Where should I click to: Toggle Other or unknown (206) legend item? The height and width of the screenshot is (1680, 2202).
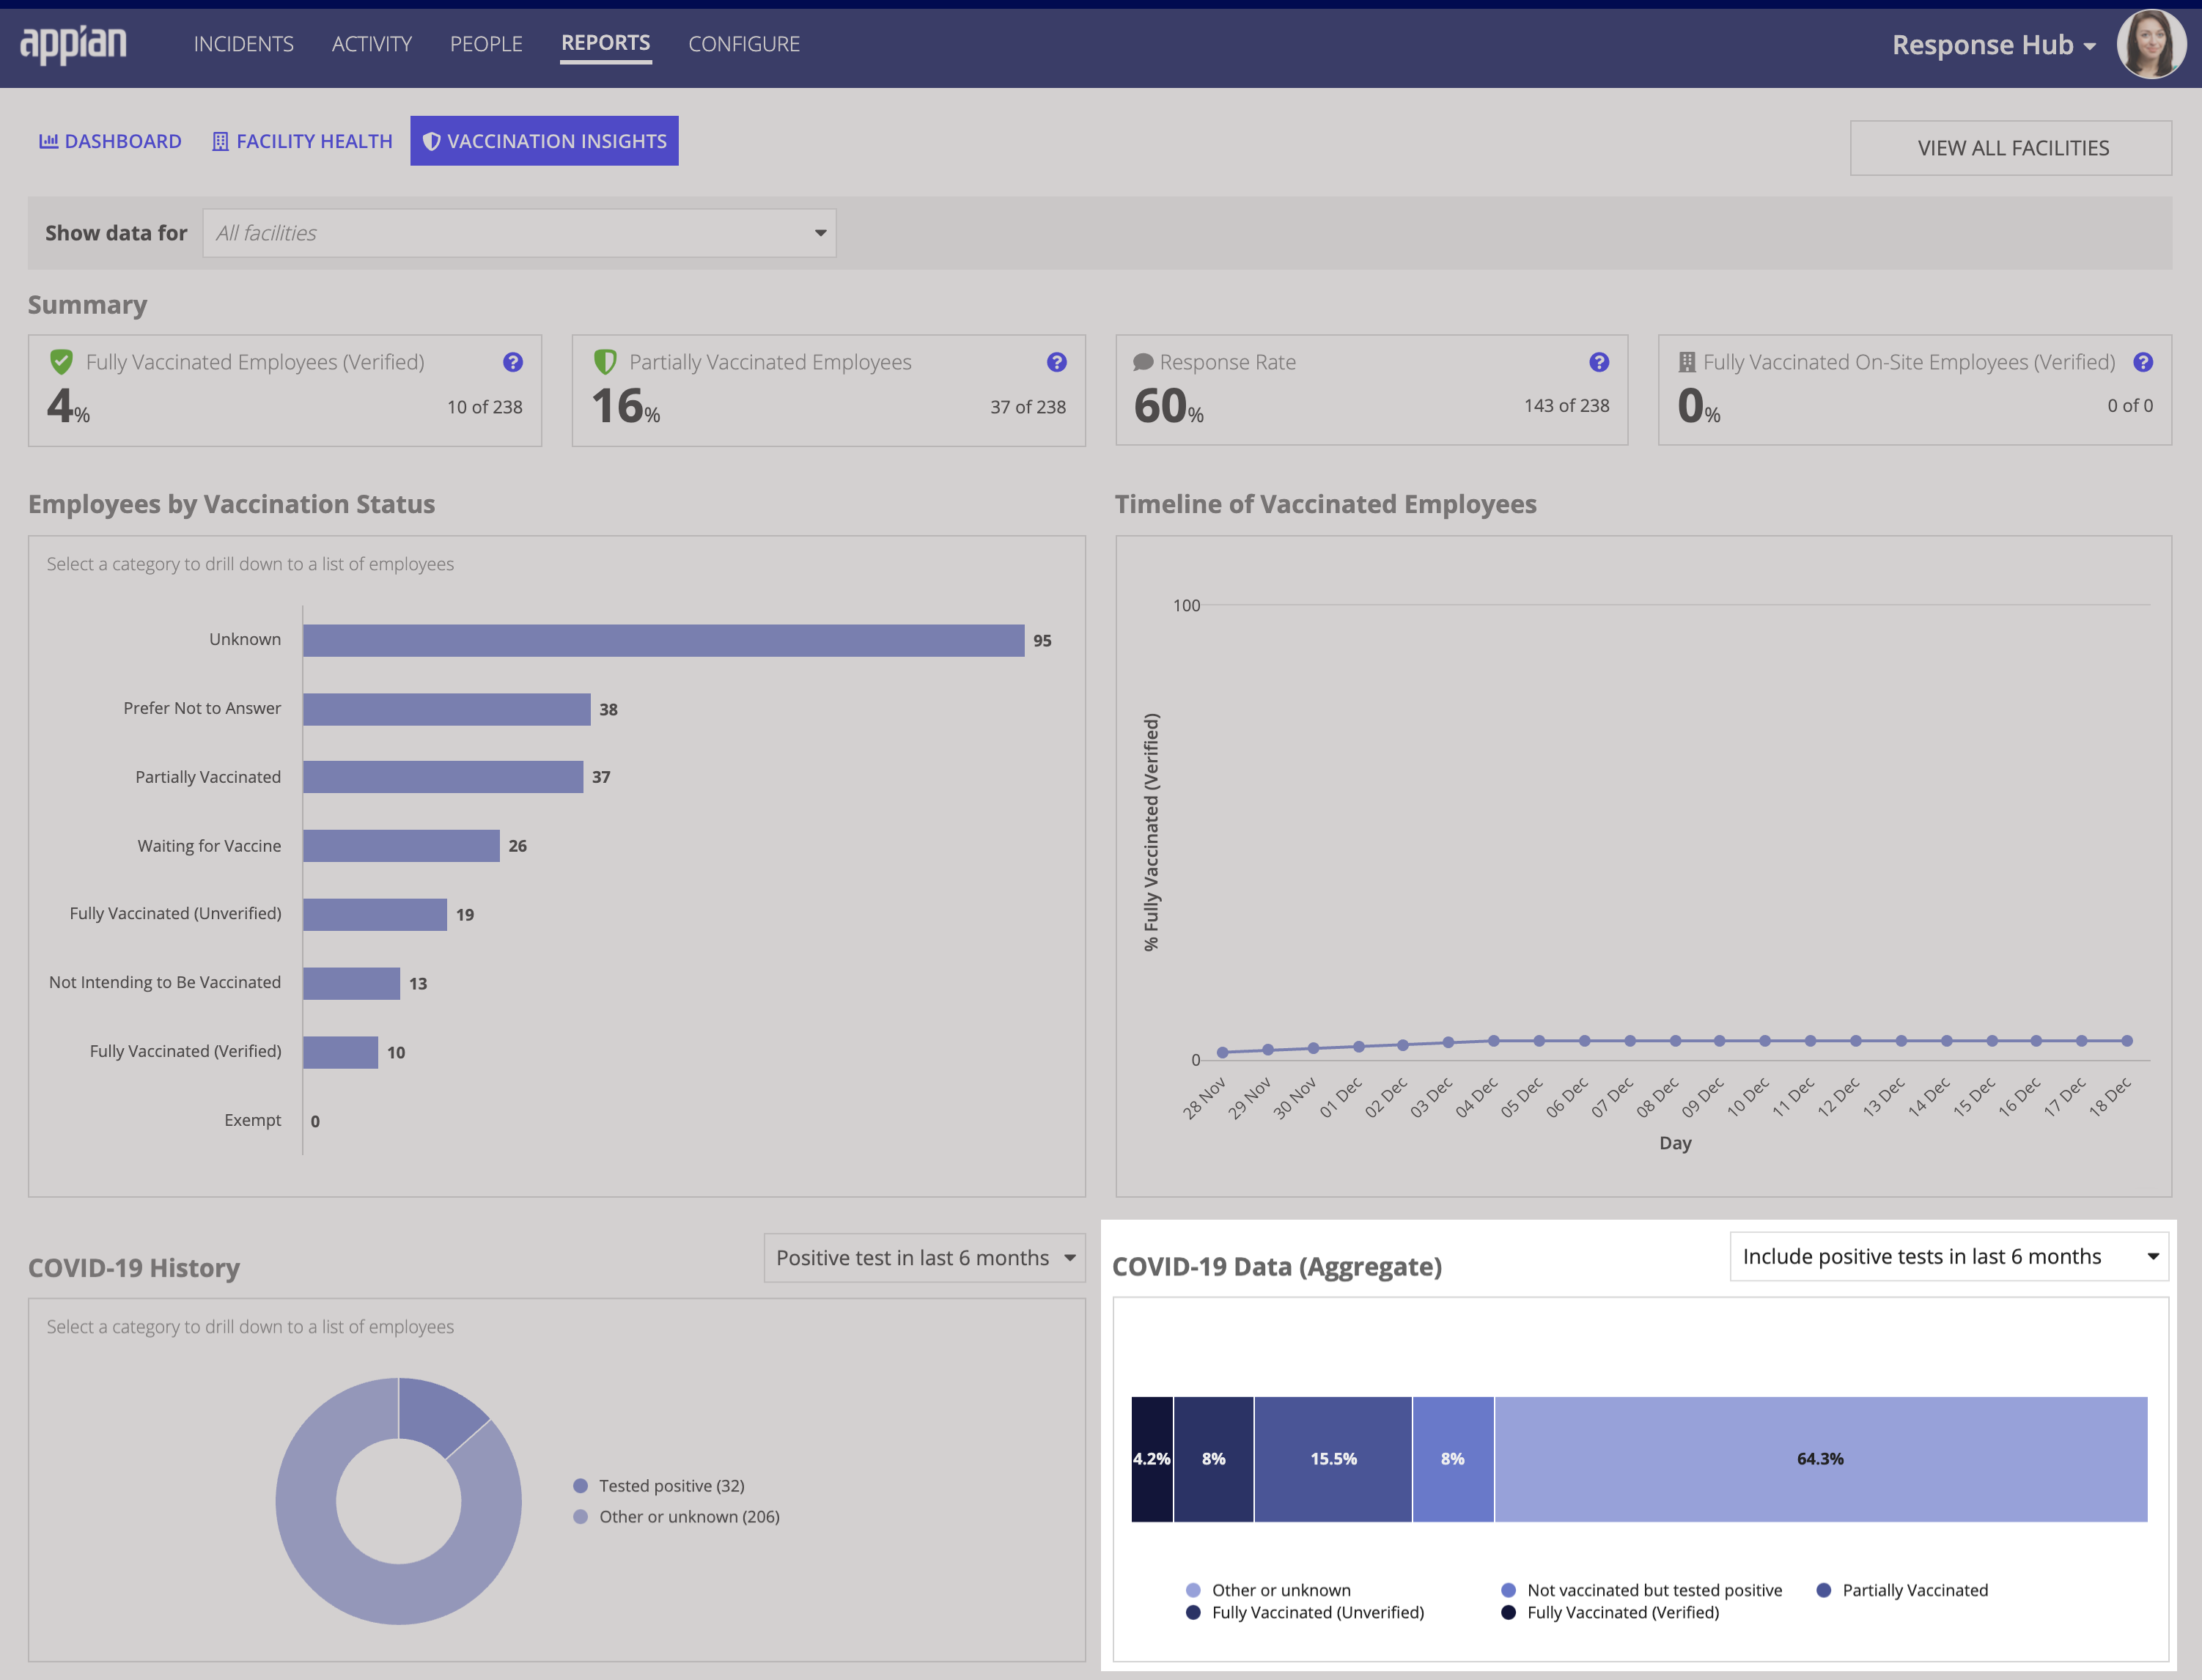[x=677, y=1517]
